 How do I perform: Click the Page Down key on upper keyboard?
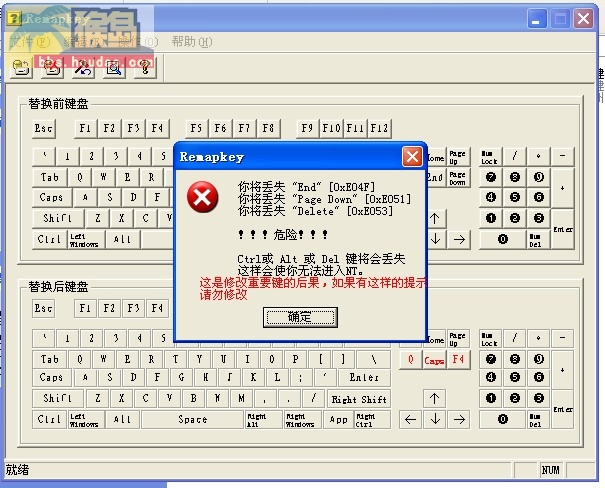pos(458,177)
